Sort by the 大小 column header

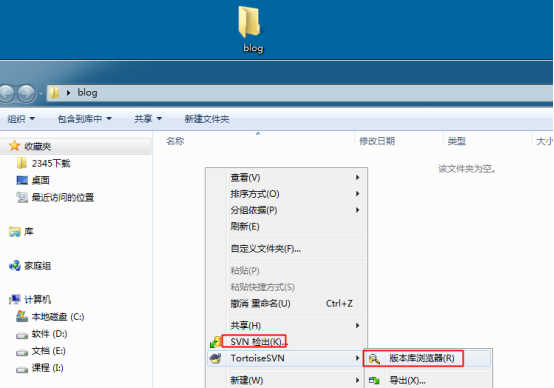(544, 141)
